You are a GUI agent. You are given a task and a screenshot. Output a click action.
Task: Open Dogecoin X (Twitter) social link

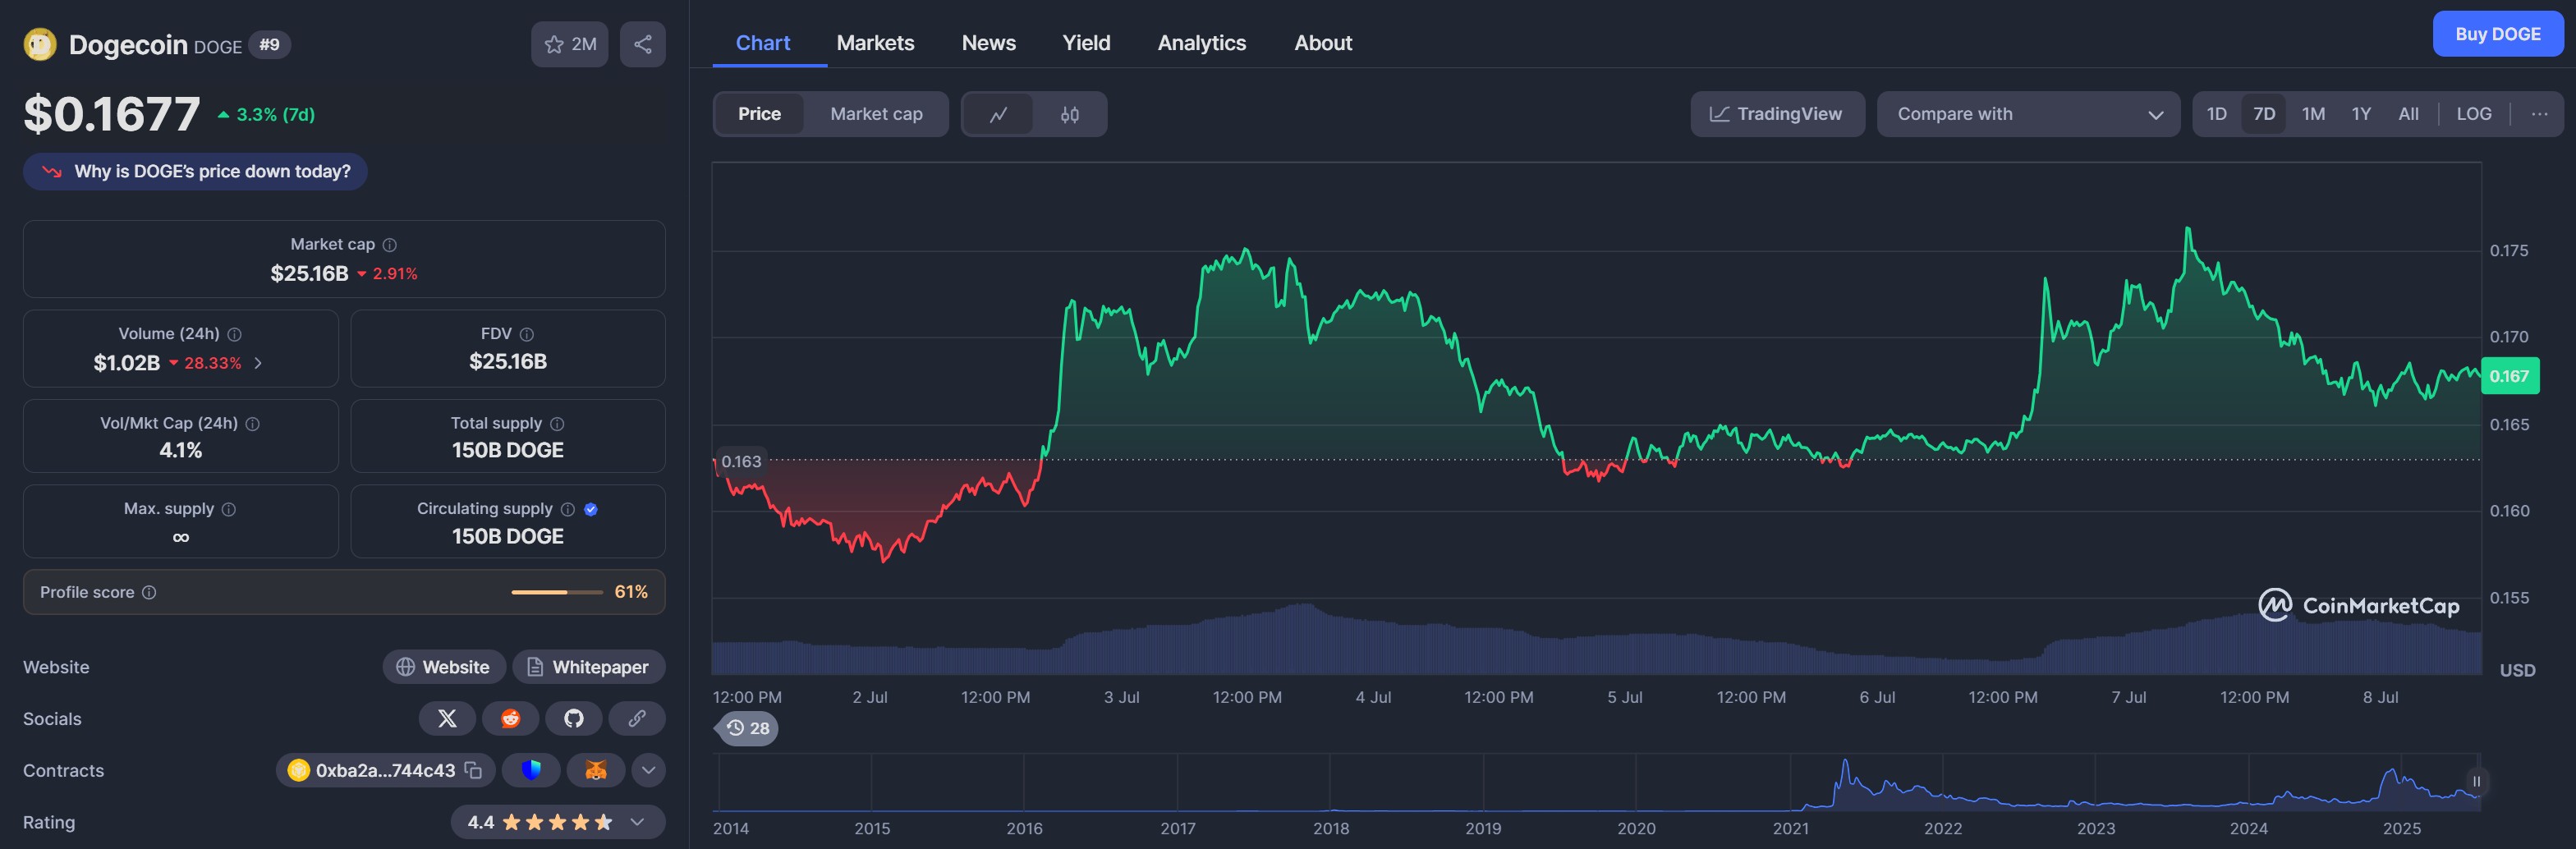[447, 718]
